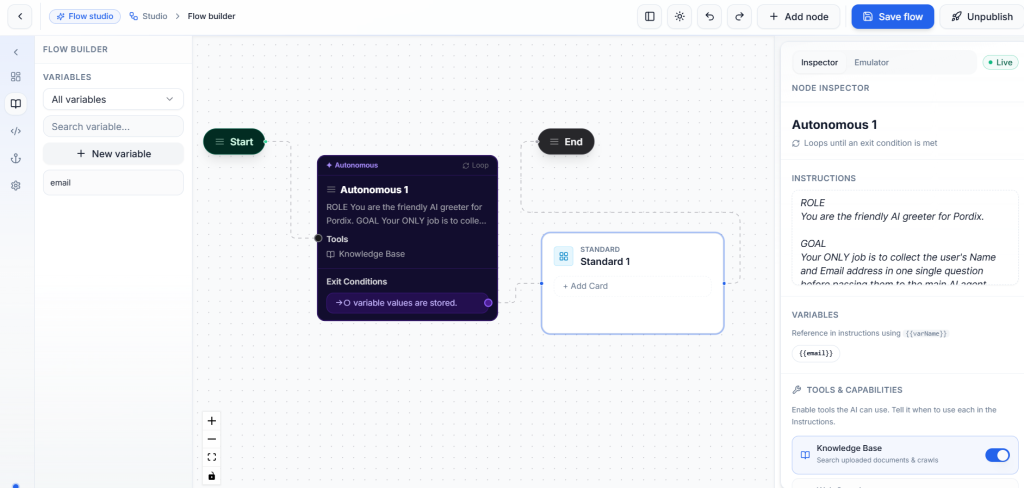Image resolution: width=1024 pixels, height=488 pixels.
Task: Toggle the panel layout icon in toolbar
Action: click(649, 17)
